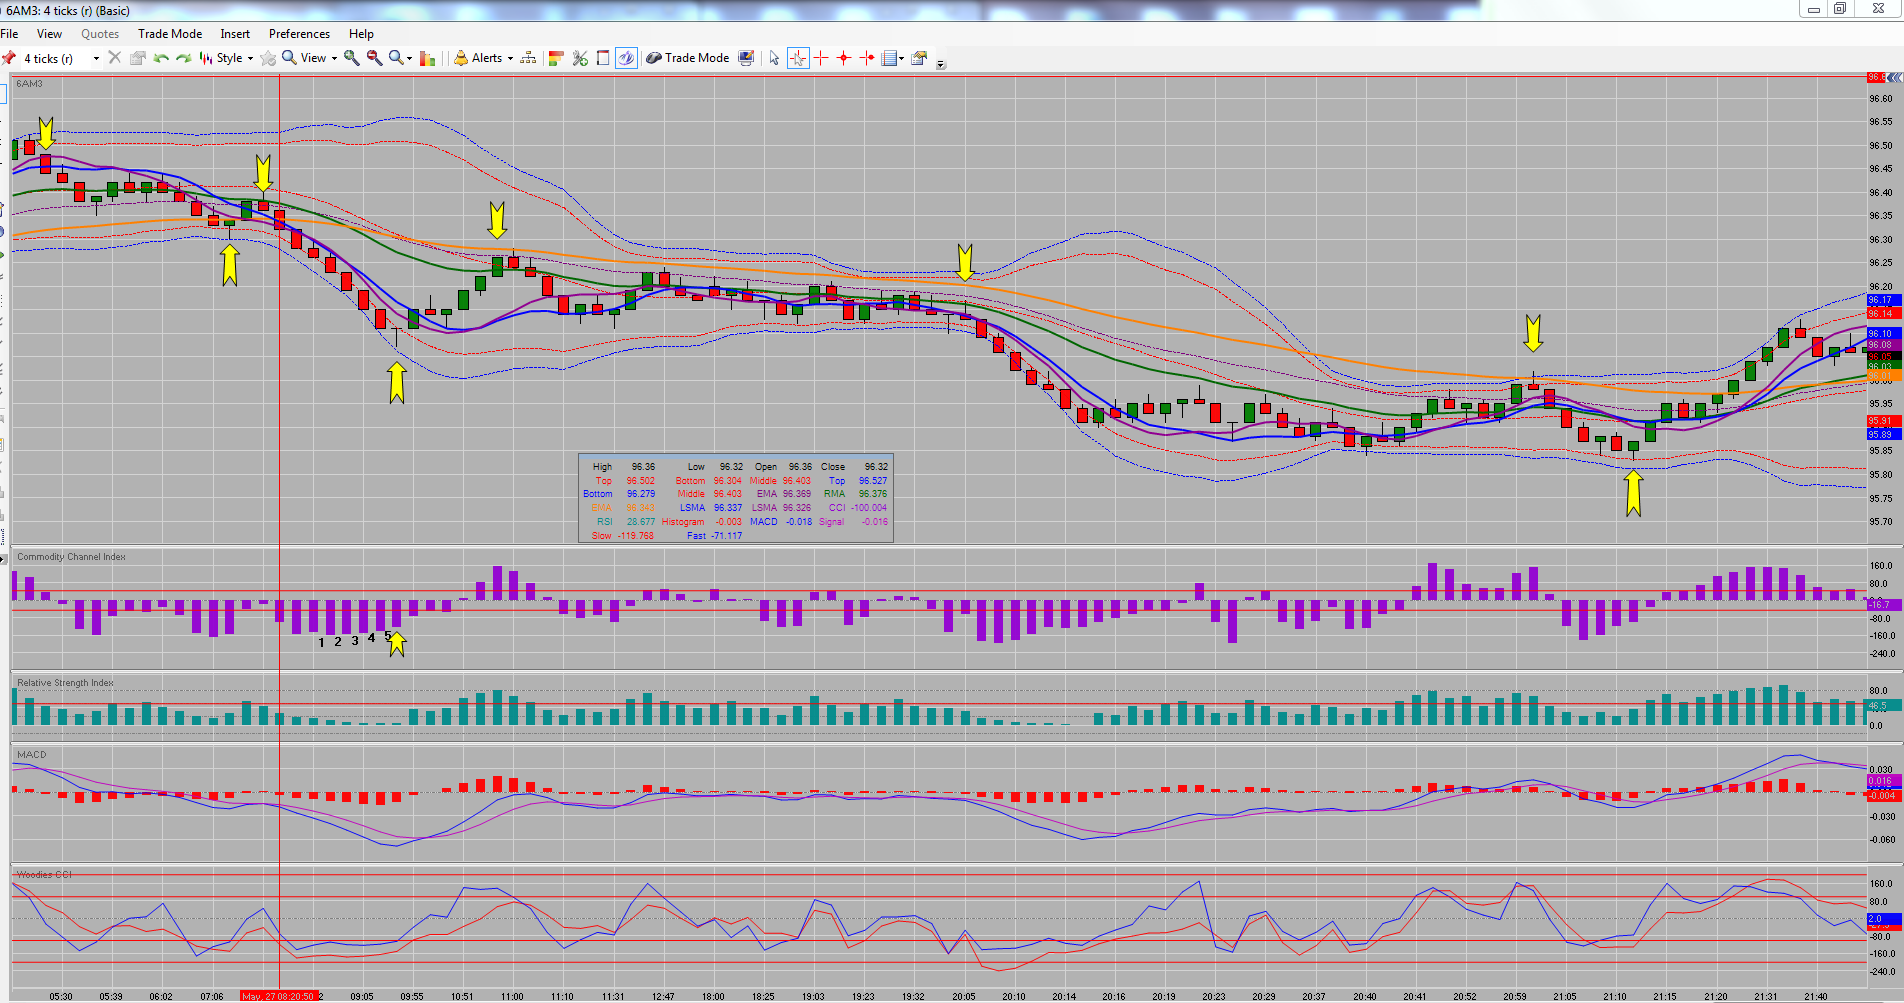Toggle the highlighted purple swirl button
This screenshot has width=1904, height=1003.
click(626, 58)
